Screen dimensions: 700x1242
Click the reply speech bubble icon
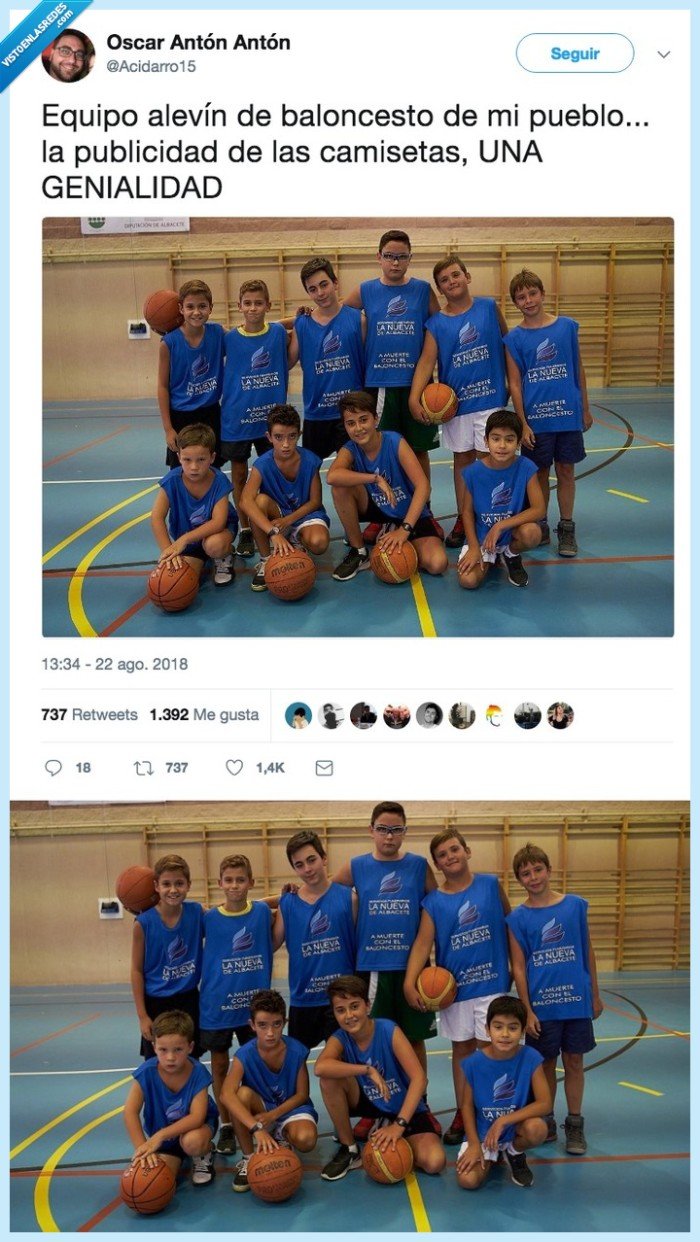click(53, 768)
